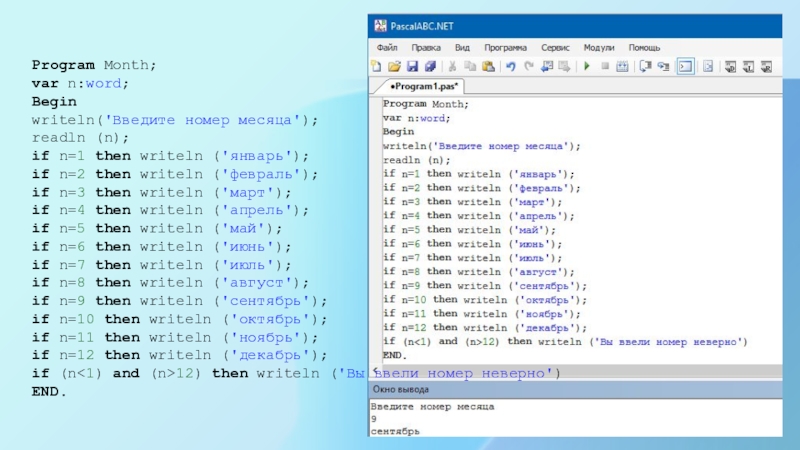The width and height of the screenshot is (800, 450).
Task: Open the Помощь menu
Action: pos(644,47)
